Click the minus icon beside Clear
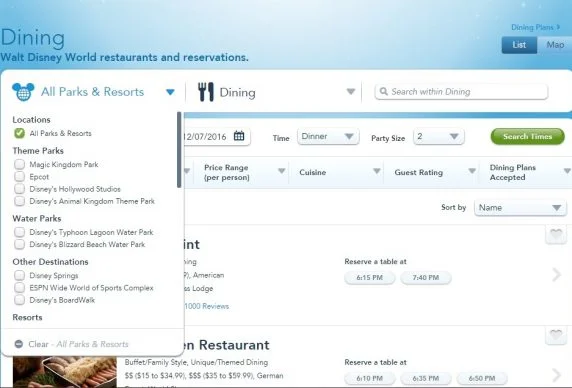The height and width of the screenshot is (388, 572). [x=19, y=344]
